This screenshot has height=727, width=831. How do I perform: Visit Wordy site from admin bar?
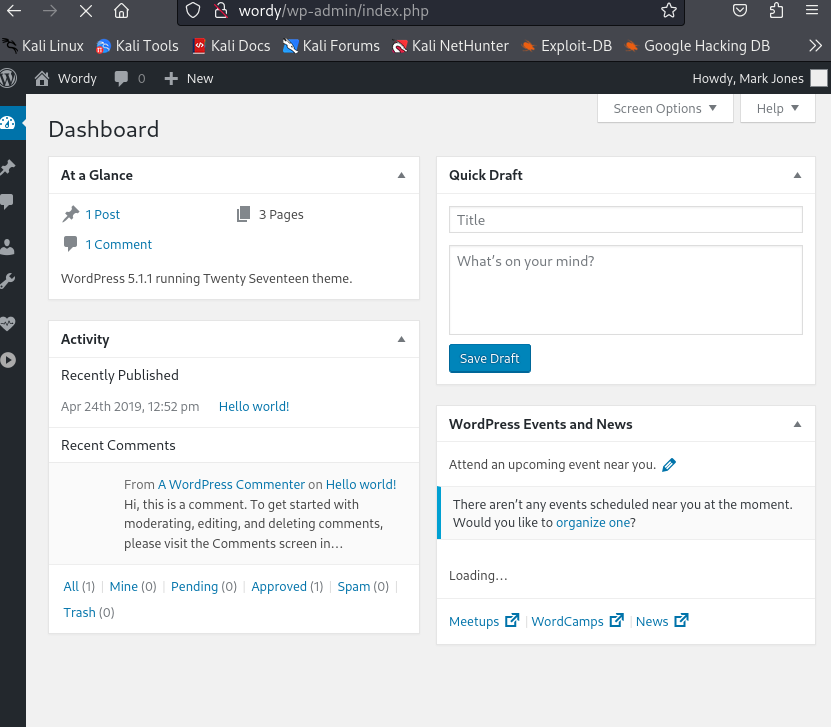(x=66, y=78)
